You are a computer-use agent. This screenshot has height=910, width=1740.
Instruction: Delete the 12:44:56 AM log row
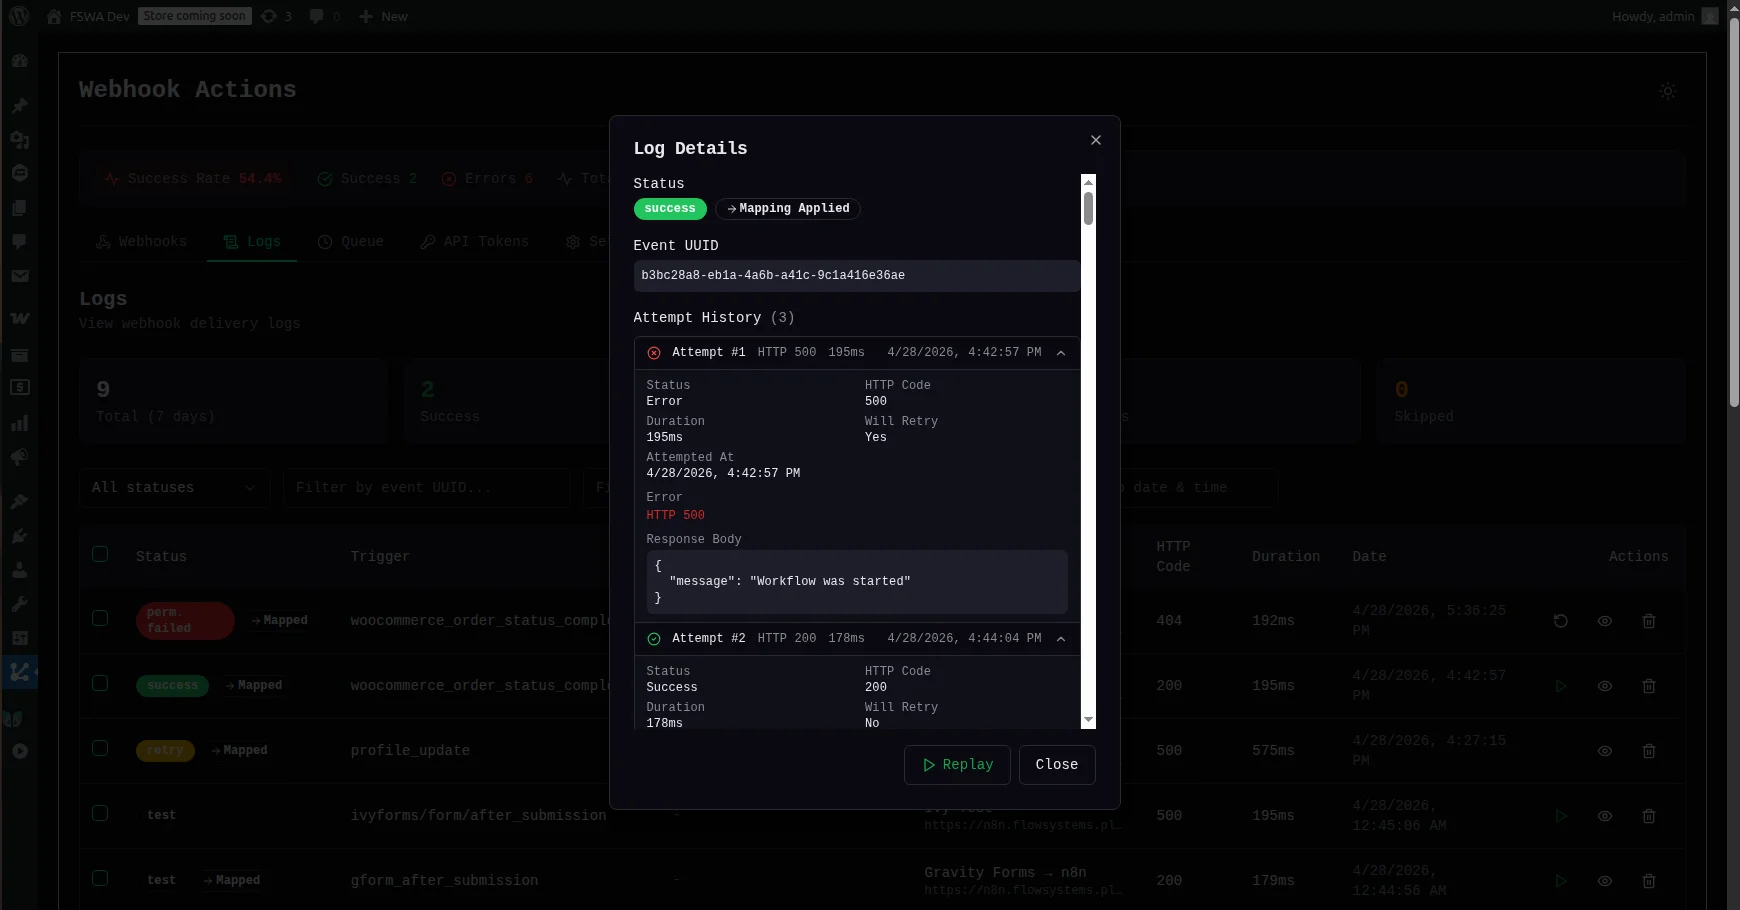point(1649,881)
